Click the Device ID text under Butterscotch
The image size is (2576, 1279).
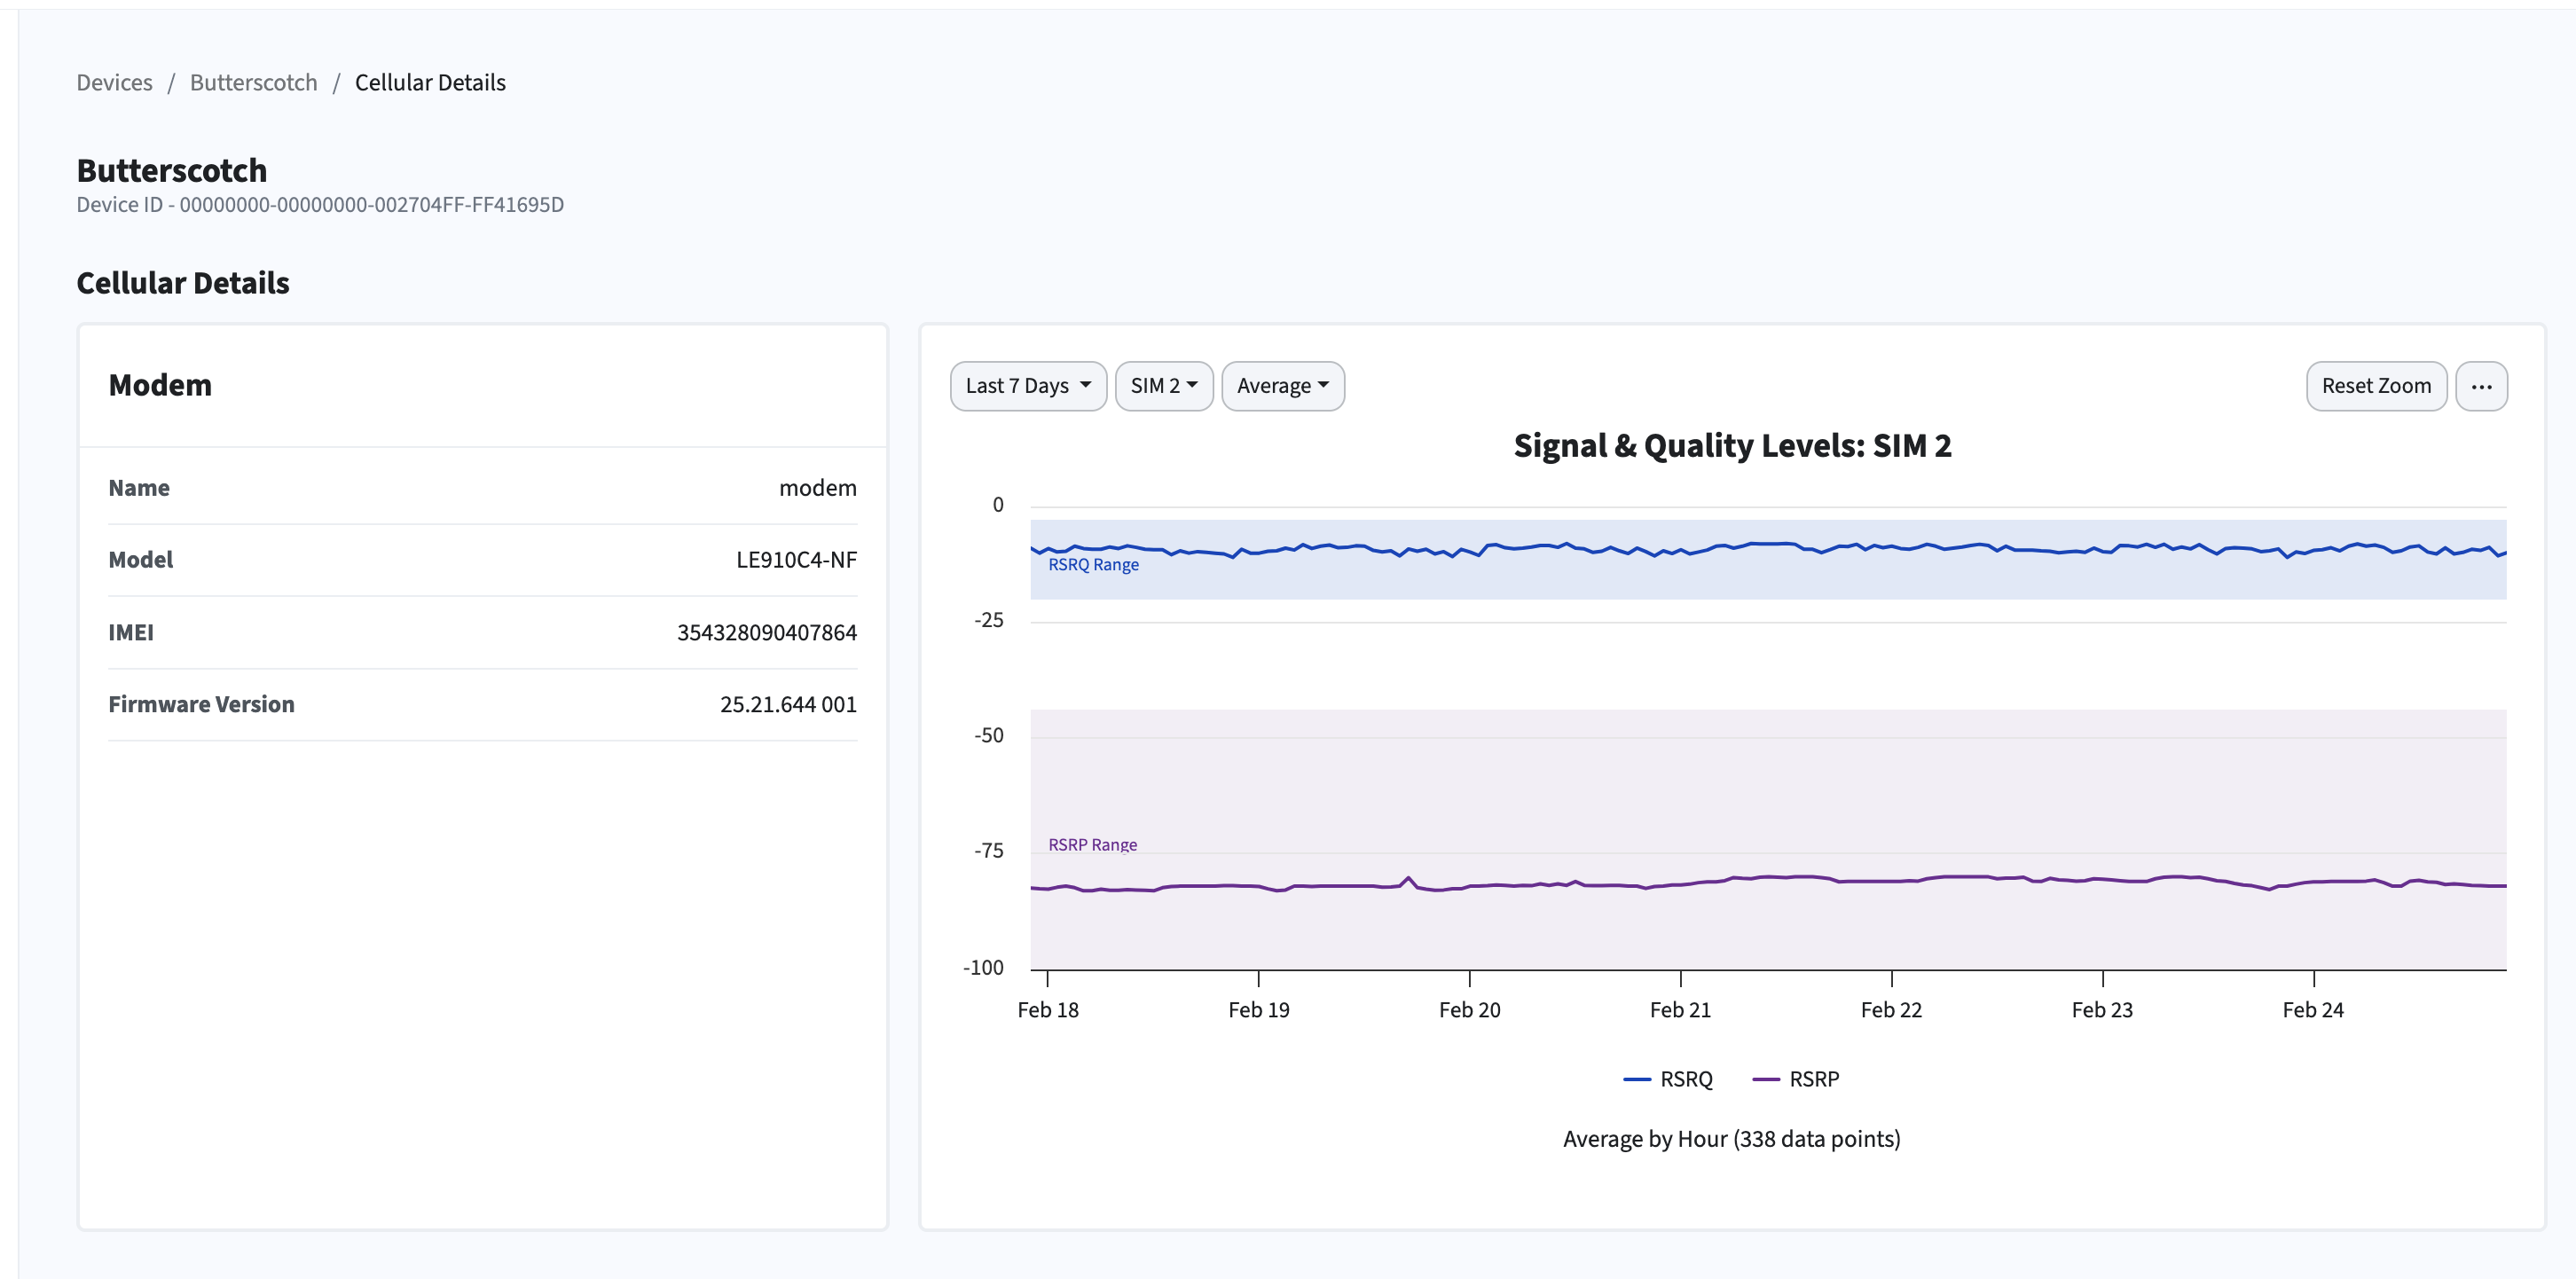pos(320,205)
